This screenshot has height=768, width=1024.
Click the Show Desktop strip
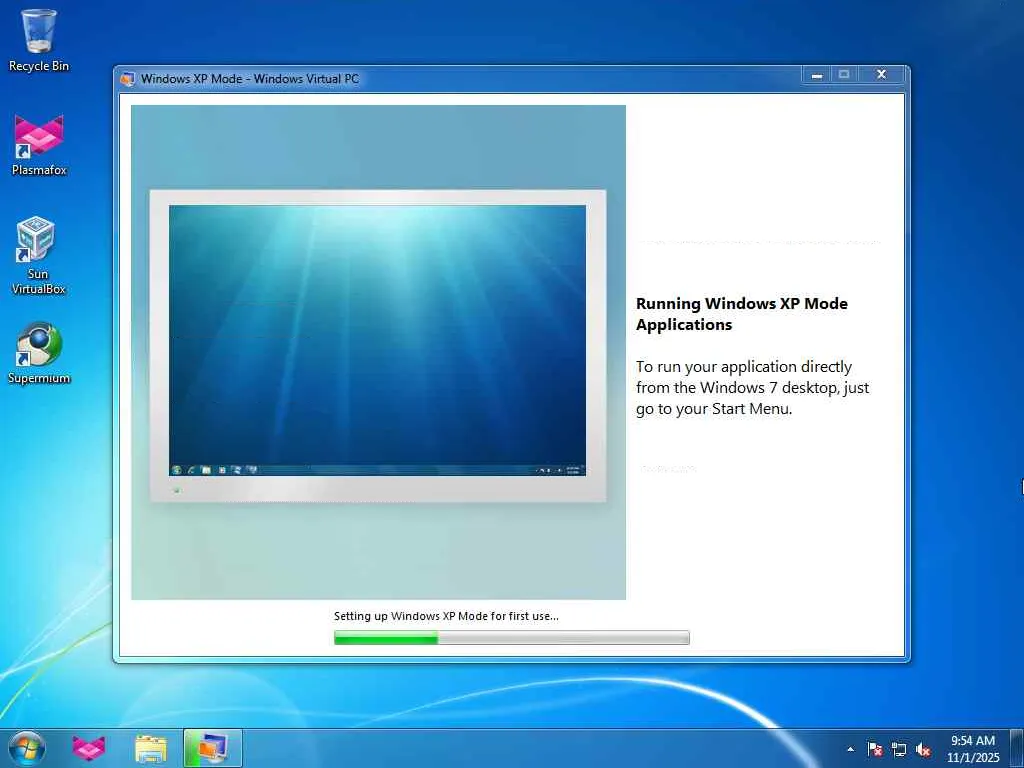(1017, 748)
